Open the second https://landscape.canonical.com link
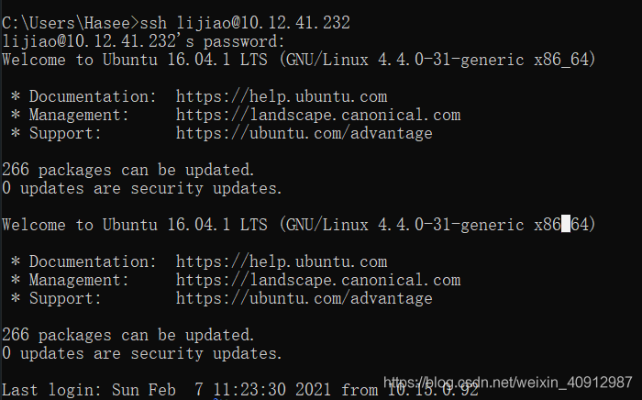 tap(318, 280)
